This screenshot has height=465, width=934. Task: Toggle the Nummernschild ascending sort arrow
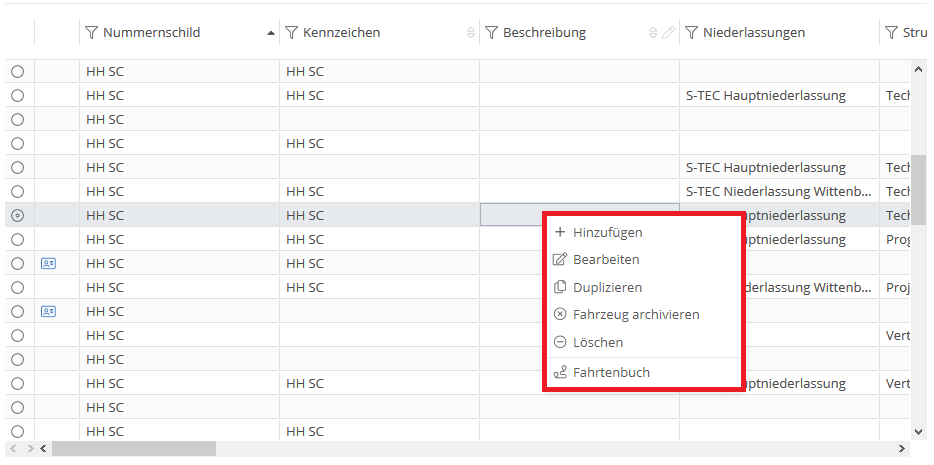(271, 33)
